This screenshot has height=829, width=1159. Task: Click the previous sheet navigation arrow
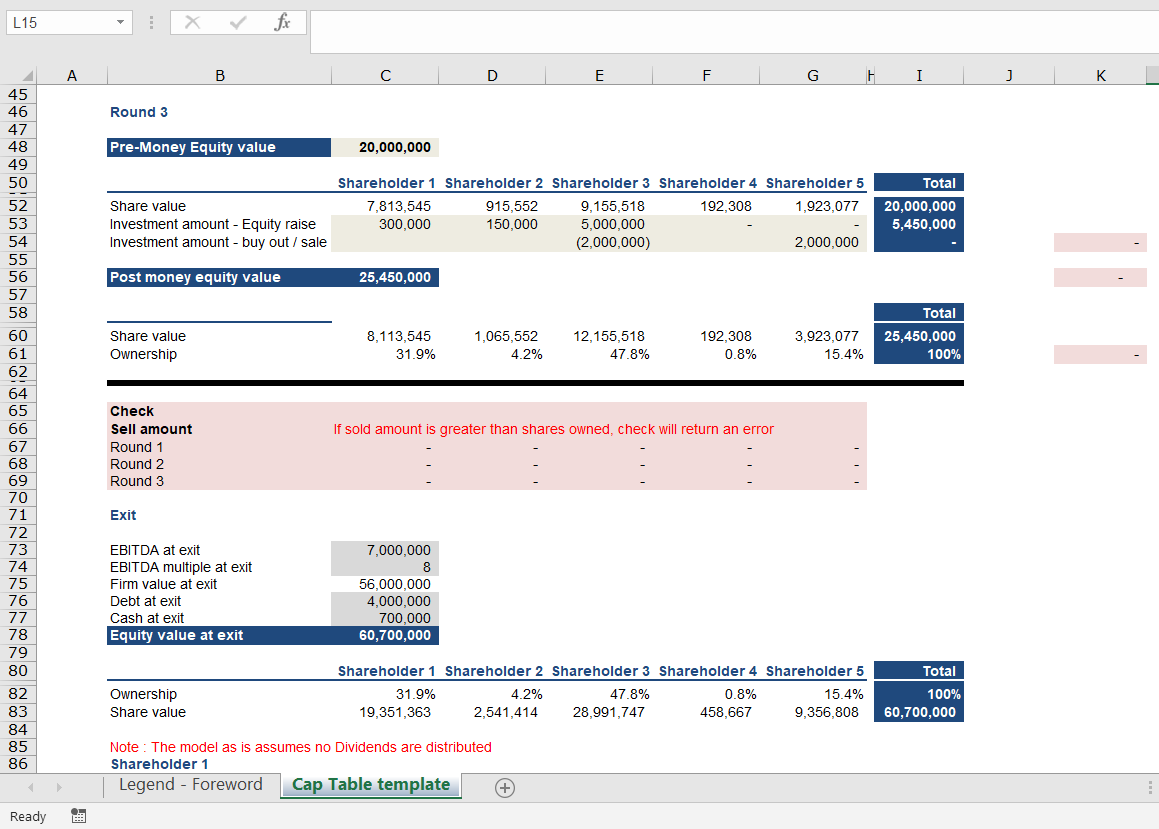[31, 788]
